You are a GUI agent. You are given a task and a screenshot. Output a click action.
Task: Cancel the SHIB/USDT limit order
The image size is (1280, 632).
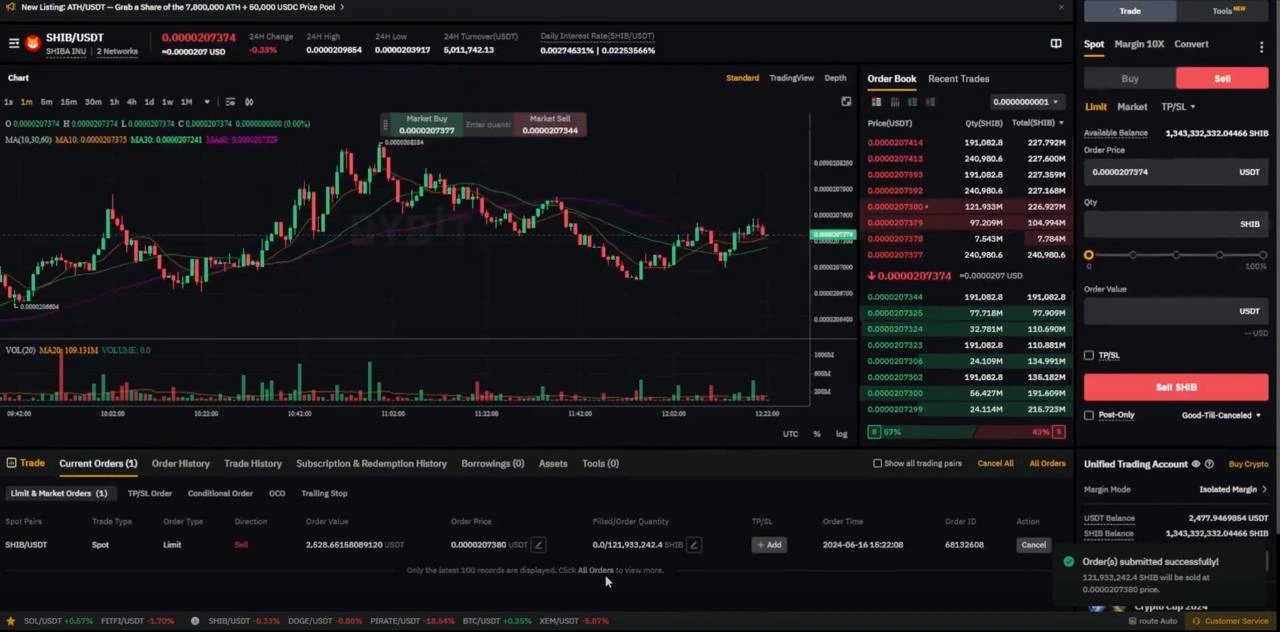(1033, 545)
